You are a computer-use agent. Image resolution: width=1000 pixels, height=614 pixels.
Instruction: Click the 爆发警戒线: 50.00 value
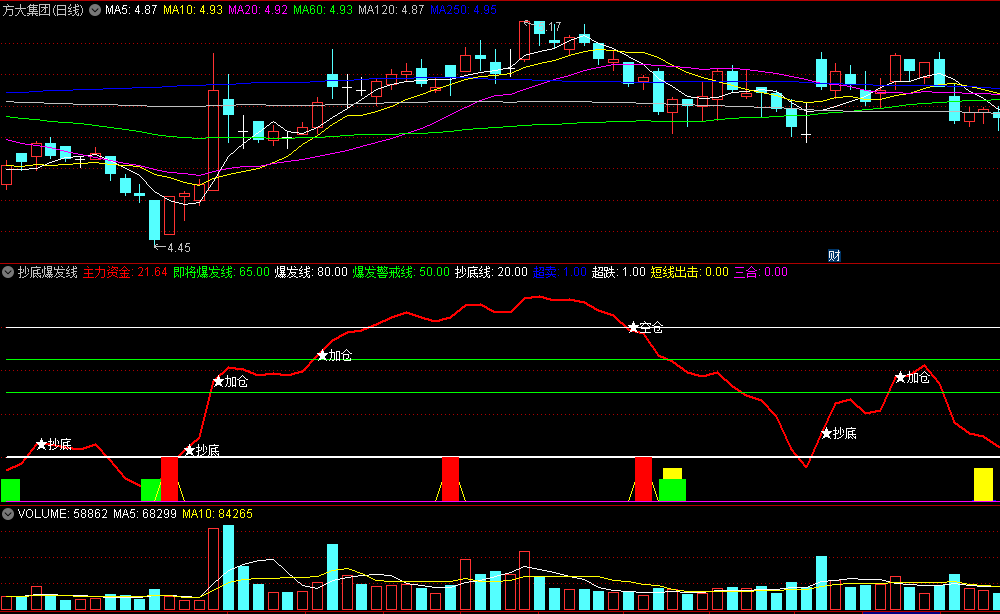coord(401,272)
